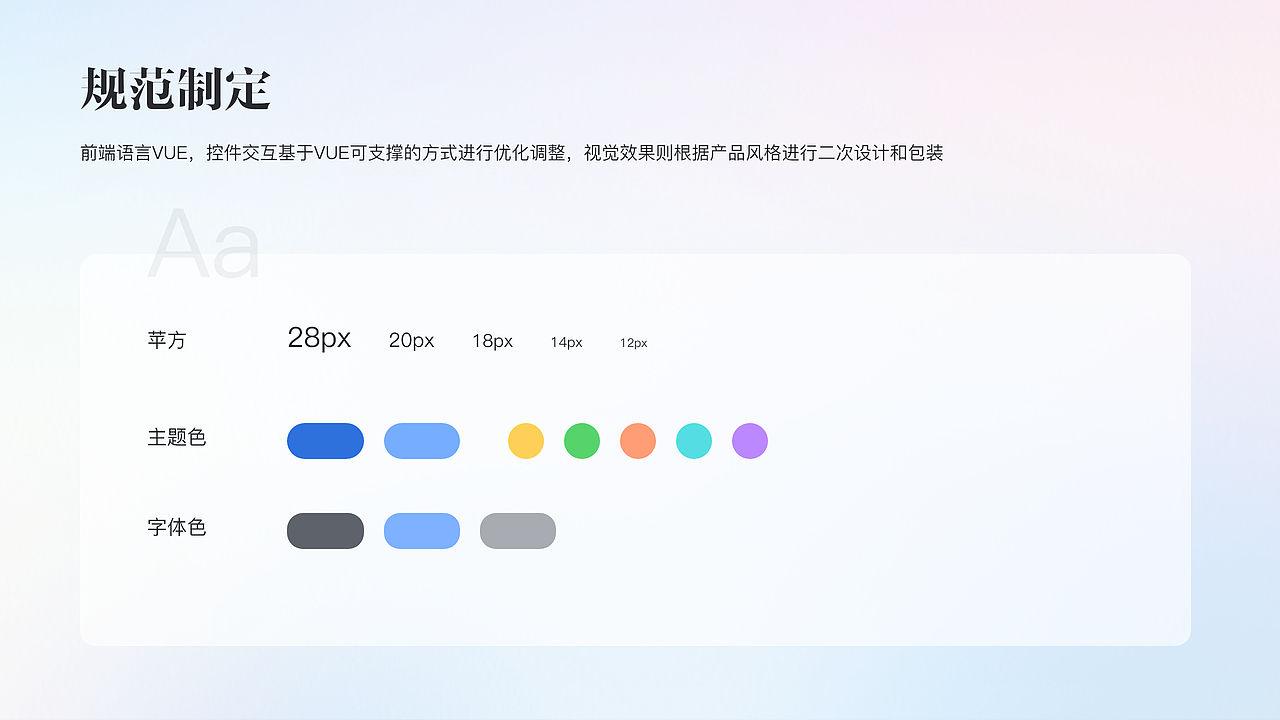This screenshot has width=1280, height=720.
Task: Pick the purple theme color circle
Action: 749,440
